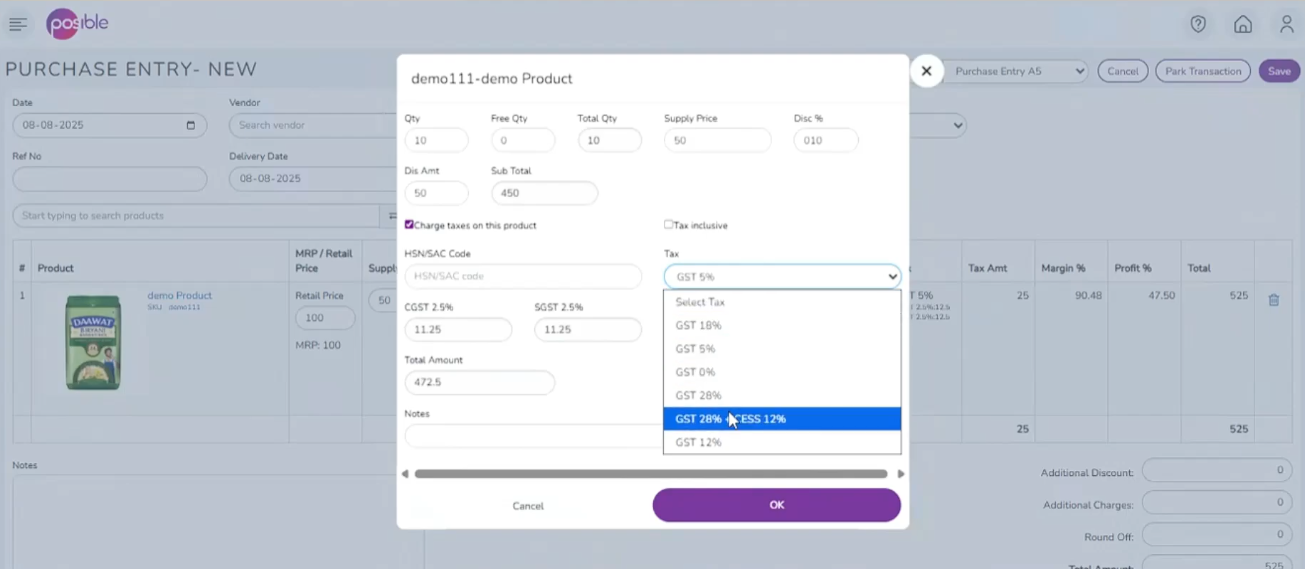1305x569 pixels.
Task: Click the scrollbar right arrow in dialog
Action: (900, 474)
